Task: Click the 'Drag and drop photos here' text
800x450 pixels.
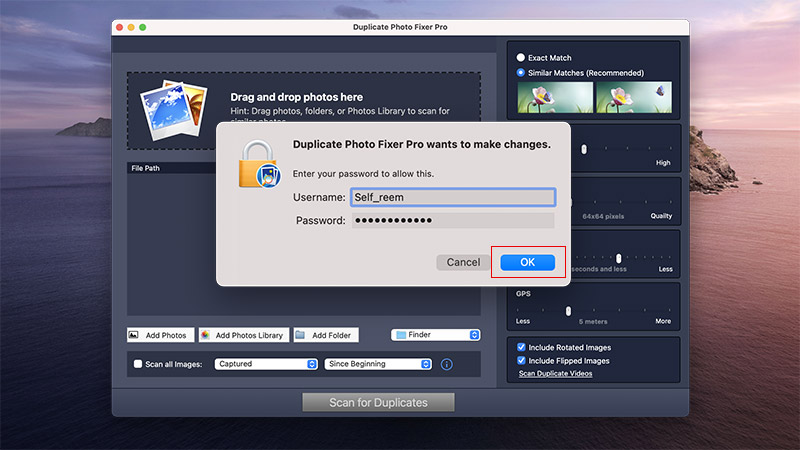Action: pos(296,97)
